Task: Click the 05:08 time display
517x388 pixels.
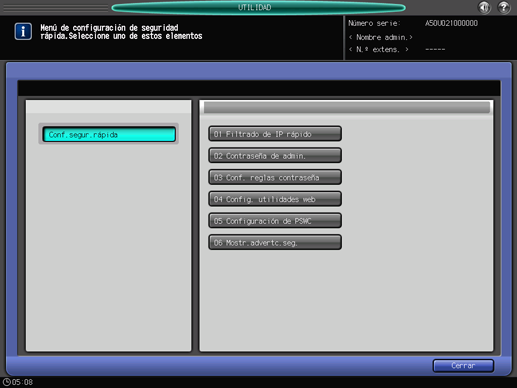Action: pyautogui.click(x=22, y=382)
